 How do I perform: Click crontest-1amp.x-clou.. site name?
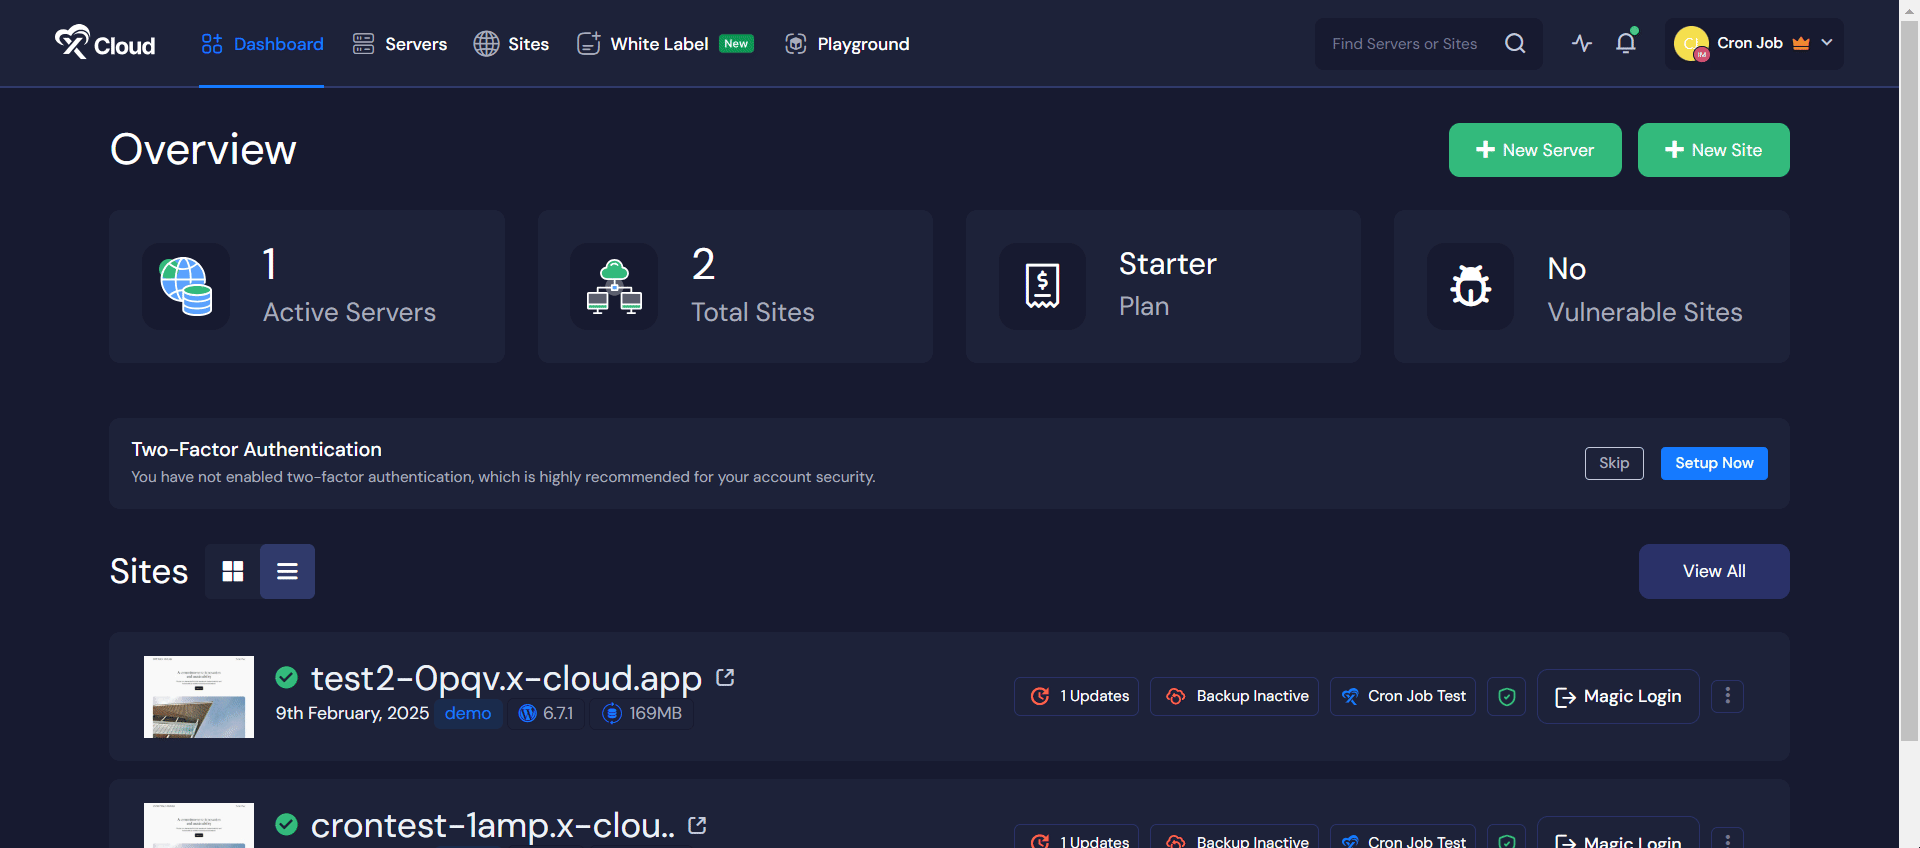pyautogui.click(x=492, y=825)
